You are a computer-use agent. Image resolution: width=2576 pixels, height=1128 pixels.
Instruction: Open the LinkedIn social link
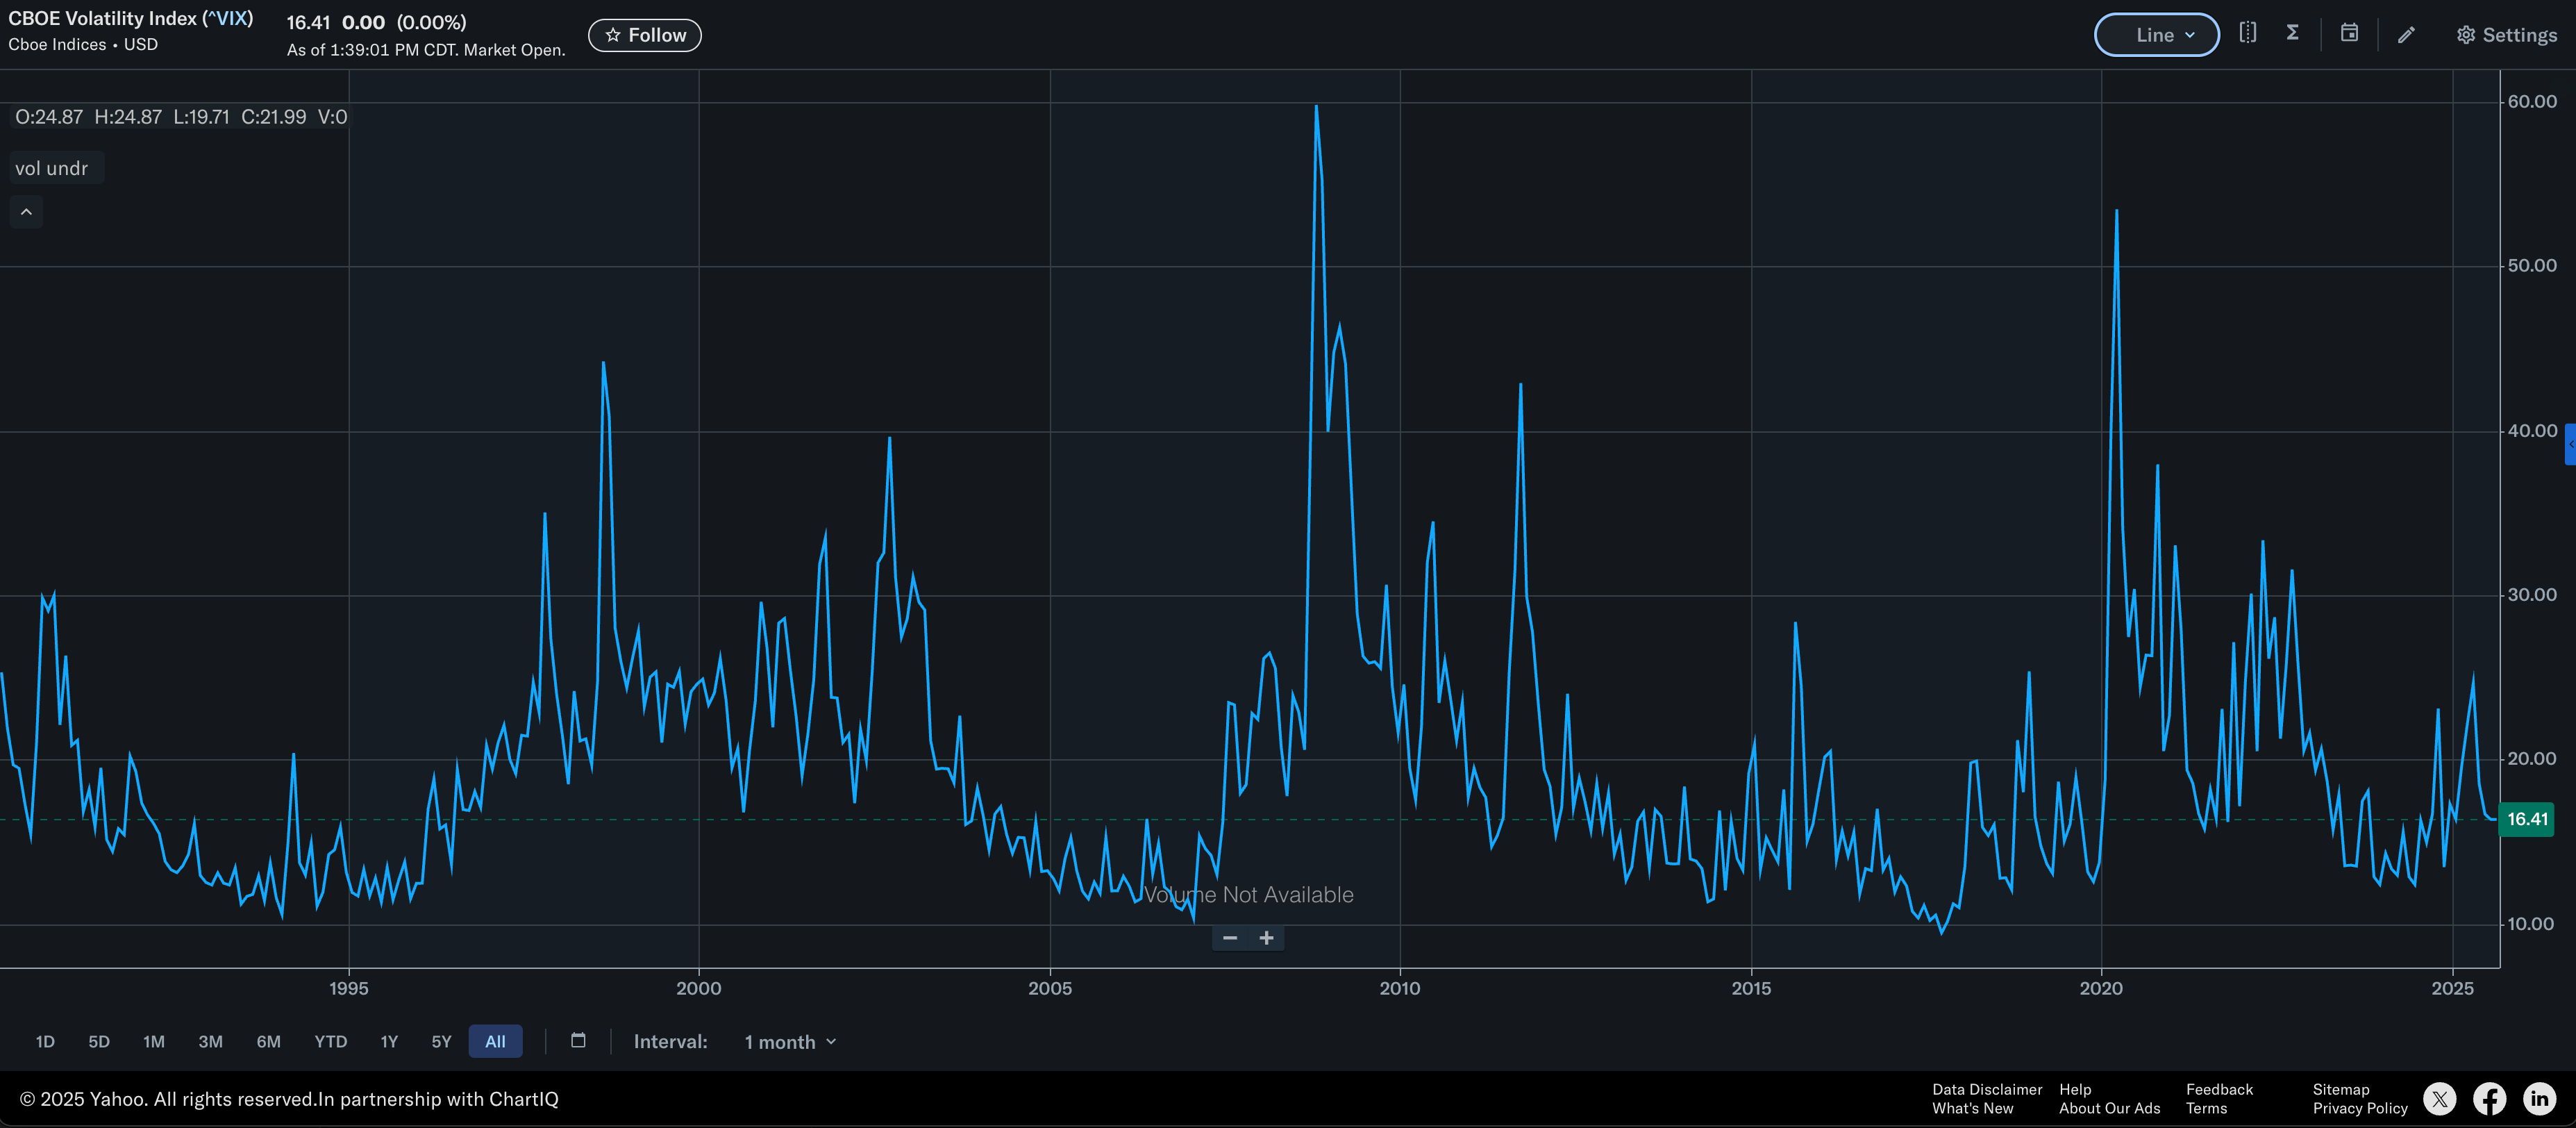[x=2539, y=1099]
